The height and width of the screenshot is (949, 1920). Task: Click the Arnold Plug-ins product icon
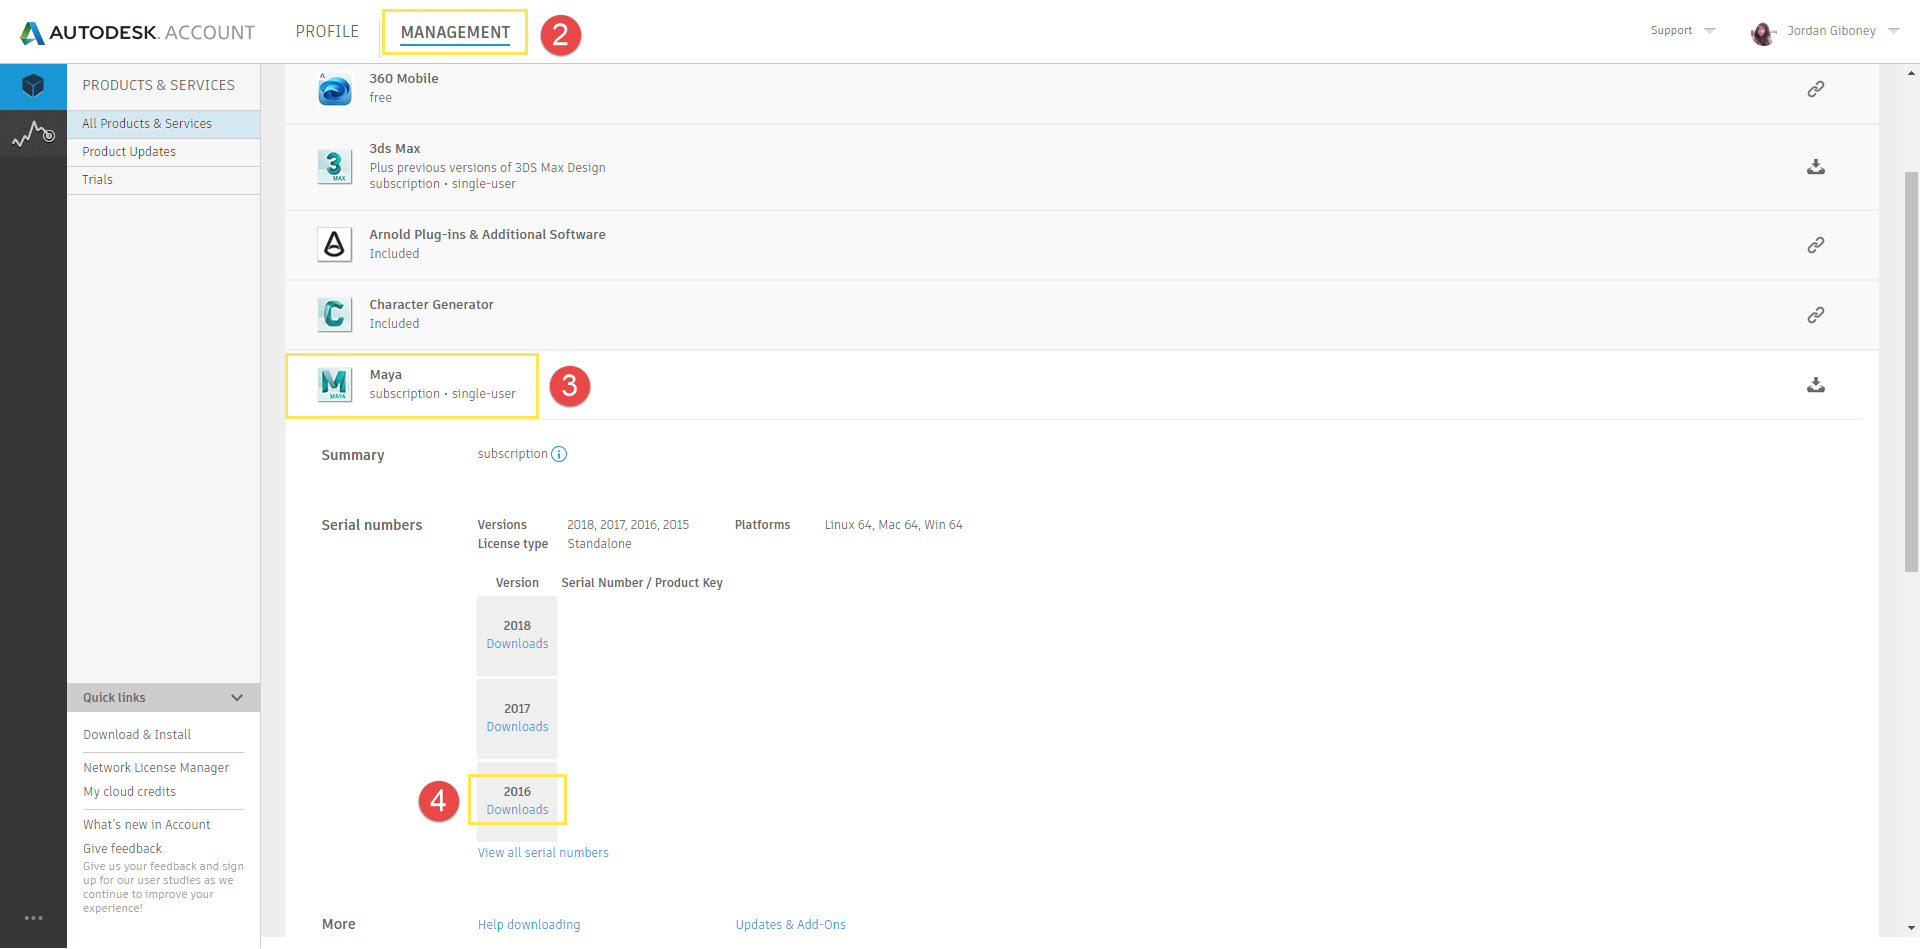[334, 244]
